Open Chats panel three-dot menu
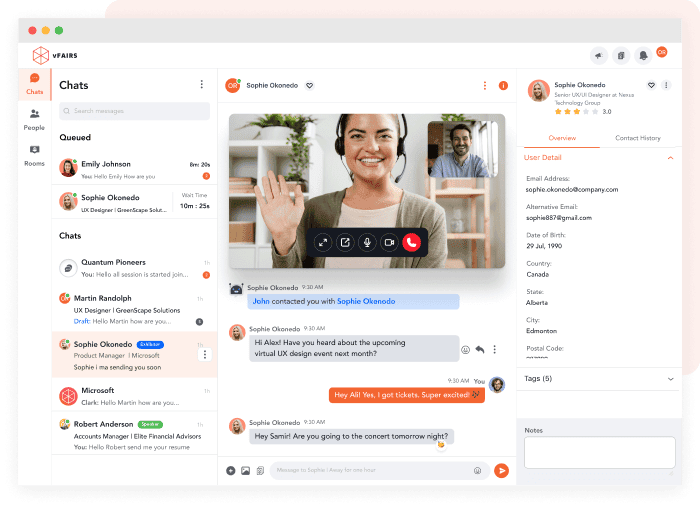The width and height of the screenshot is (700, 512). (x=202, y=85)
